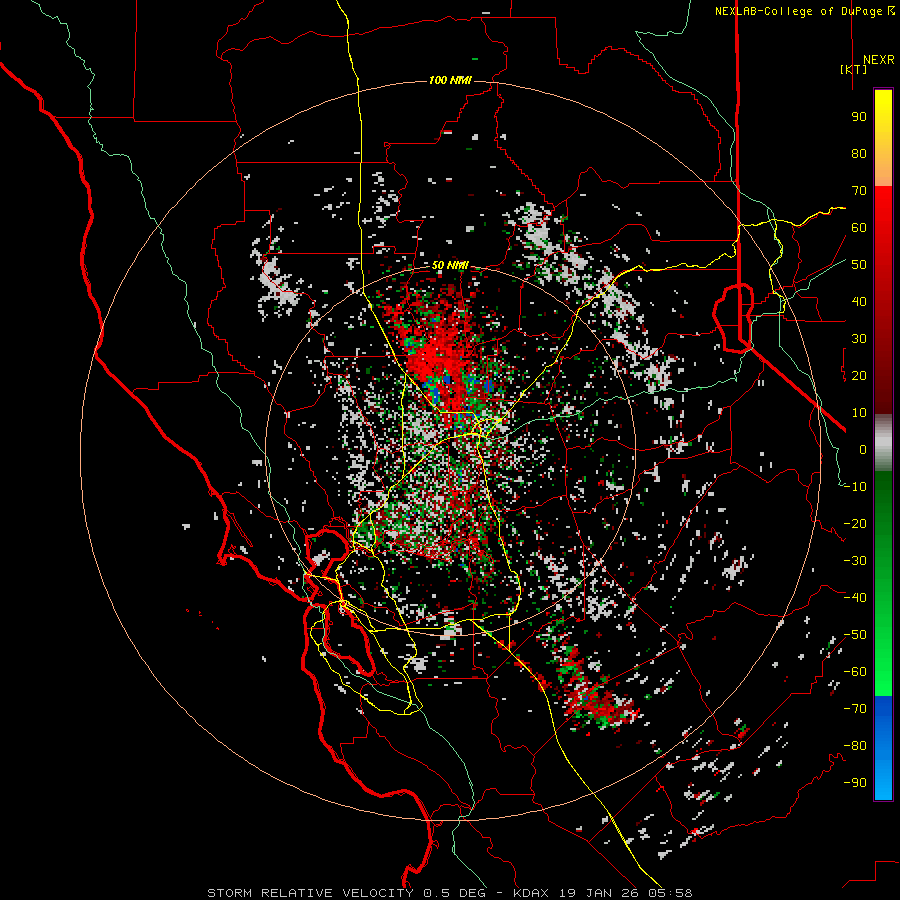The width and height of the screenshot is (900, 900).
Task: Click the 70 value on the velocity scale
Action: coord(859,191)
